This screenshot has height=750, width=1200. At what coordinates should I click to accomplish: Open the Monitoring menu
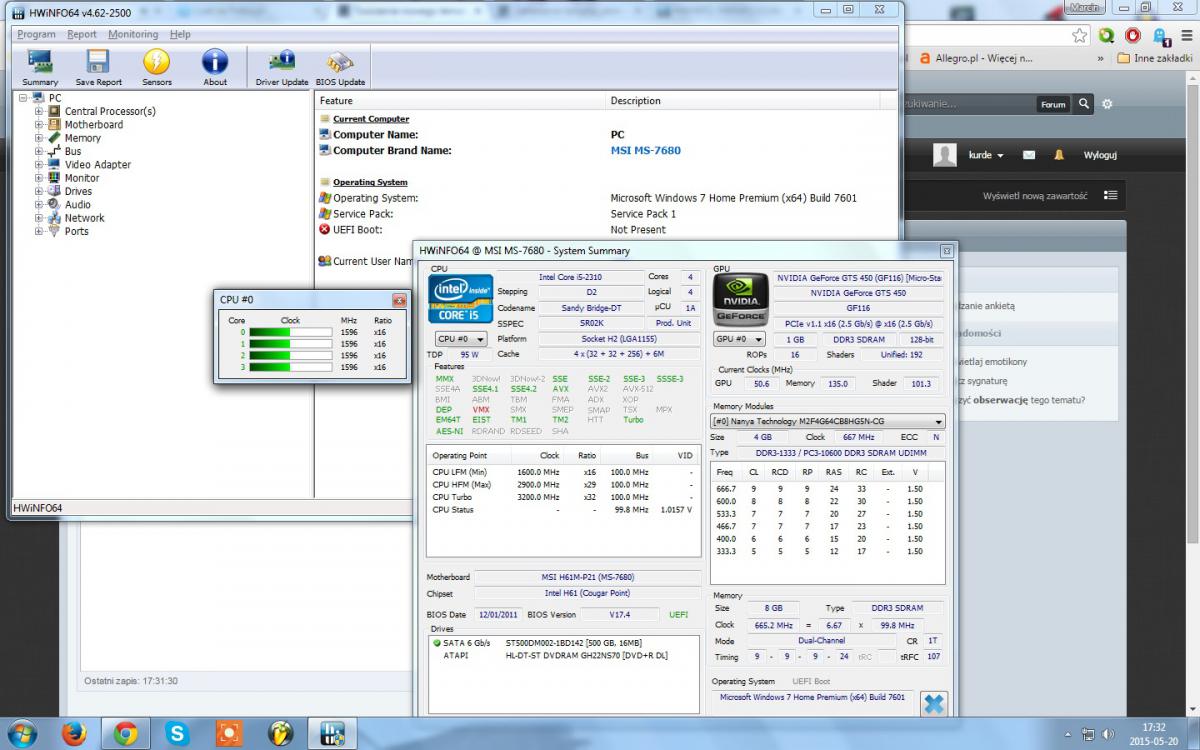[133, 34]
